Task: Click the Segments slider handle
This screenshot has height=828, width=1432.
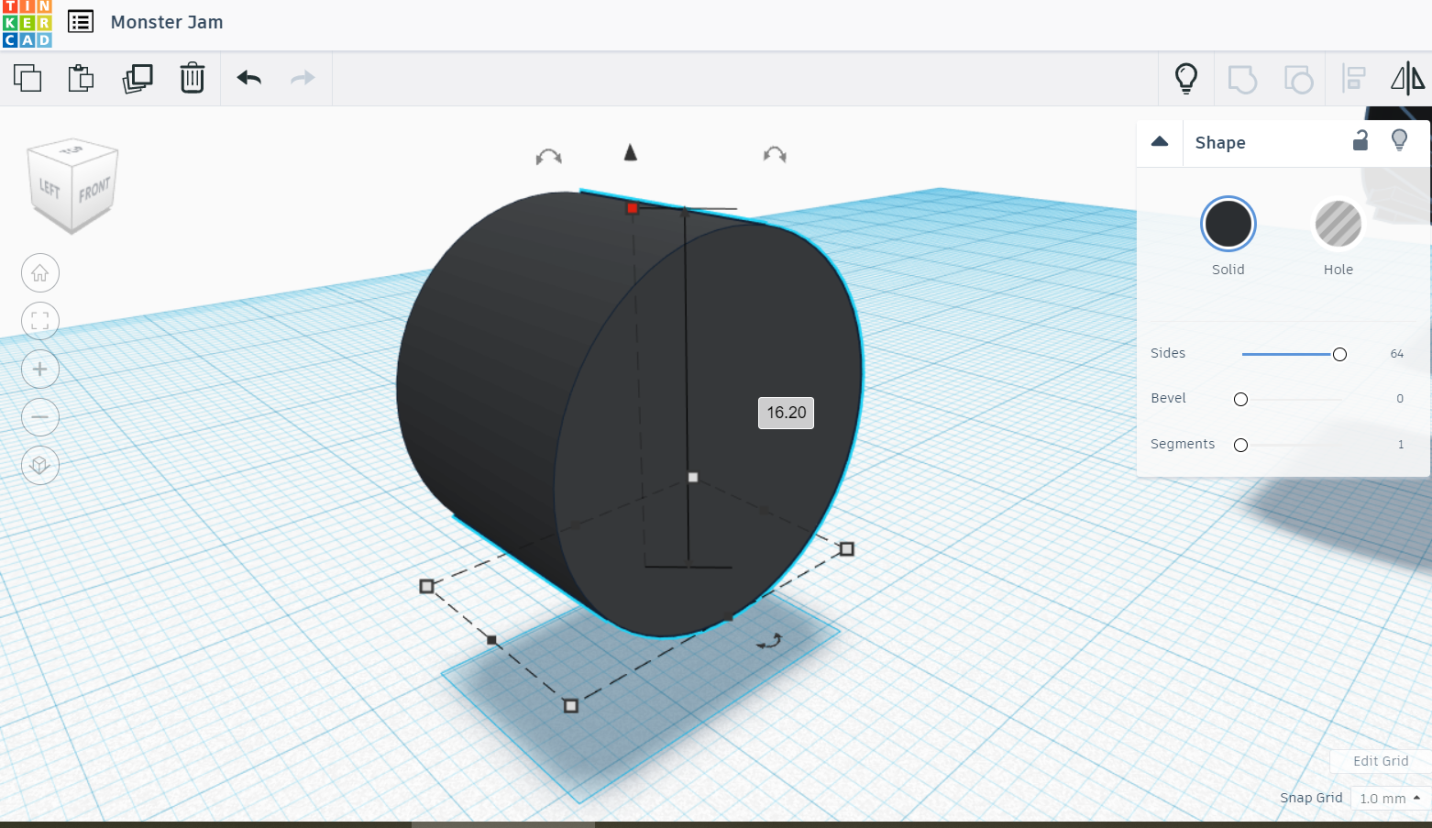Action: [x=1241, y=445]
